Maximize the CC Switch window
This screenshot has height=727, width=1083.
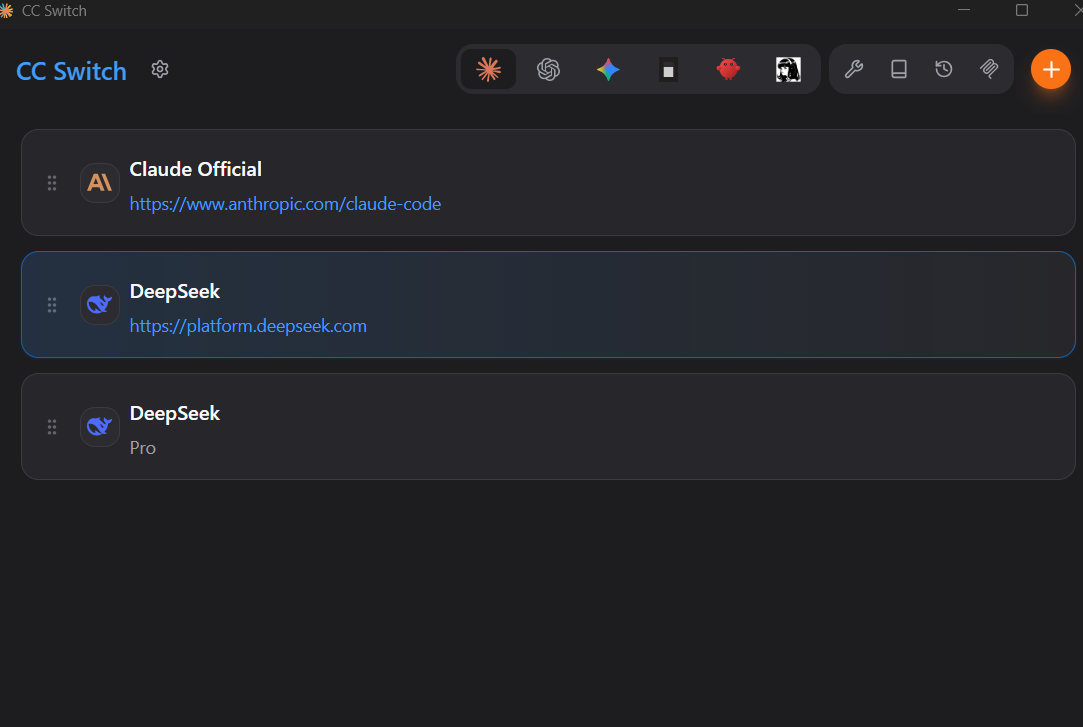pos(1022,10)
